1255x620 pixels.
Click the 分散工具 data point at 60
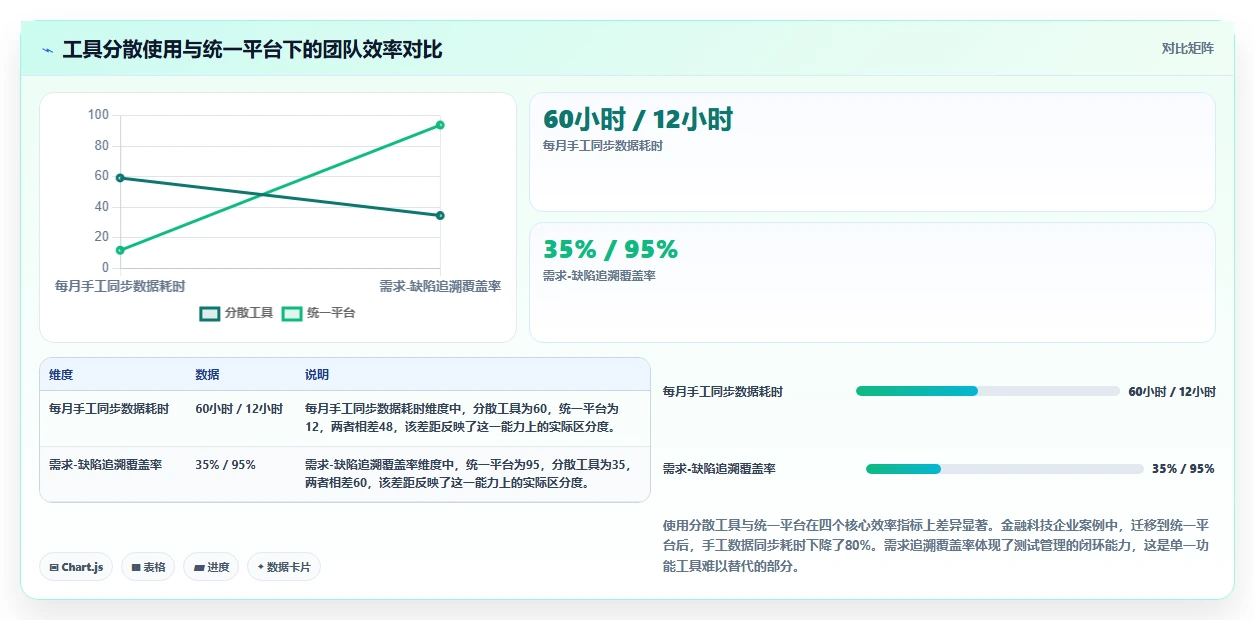120,178
